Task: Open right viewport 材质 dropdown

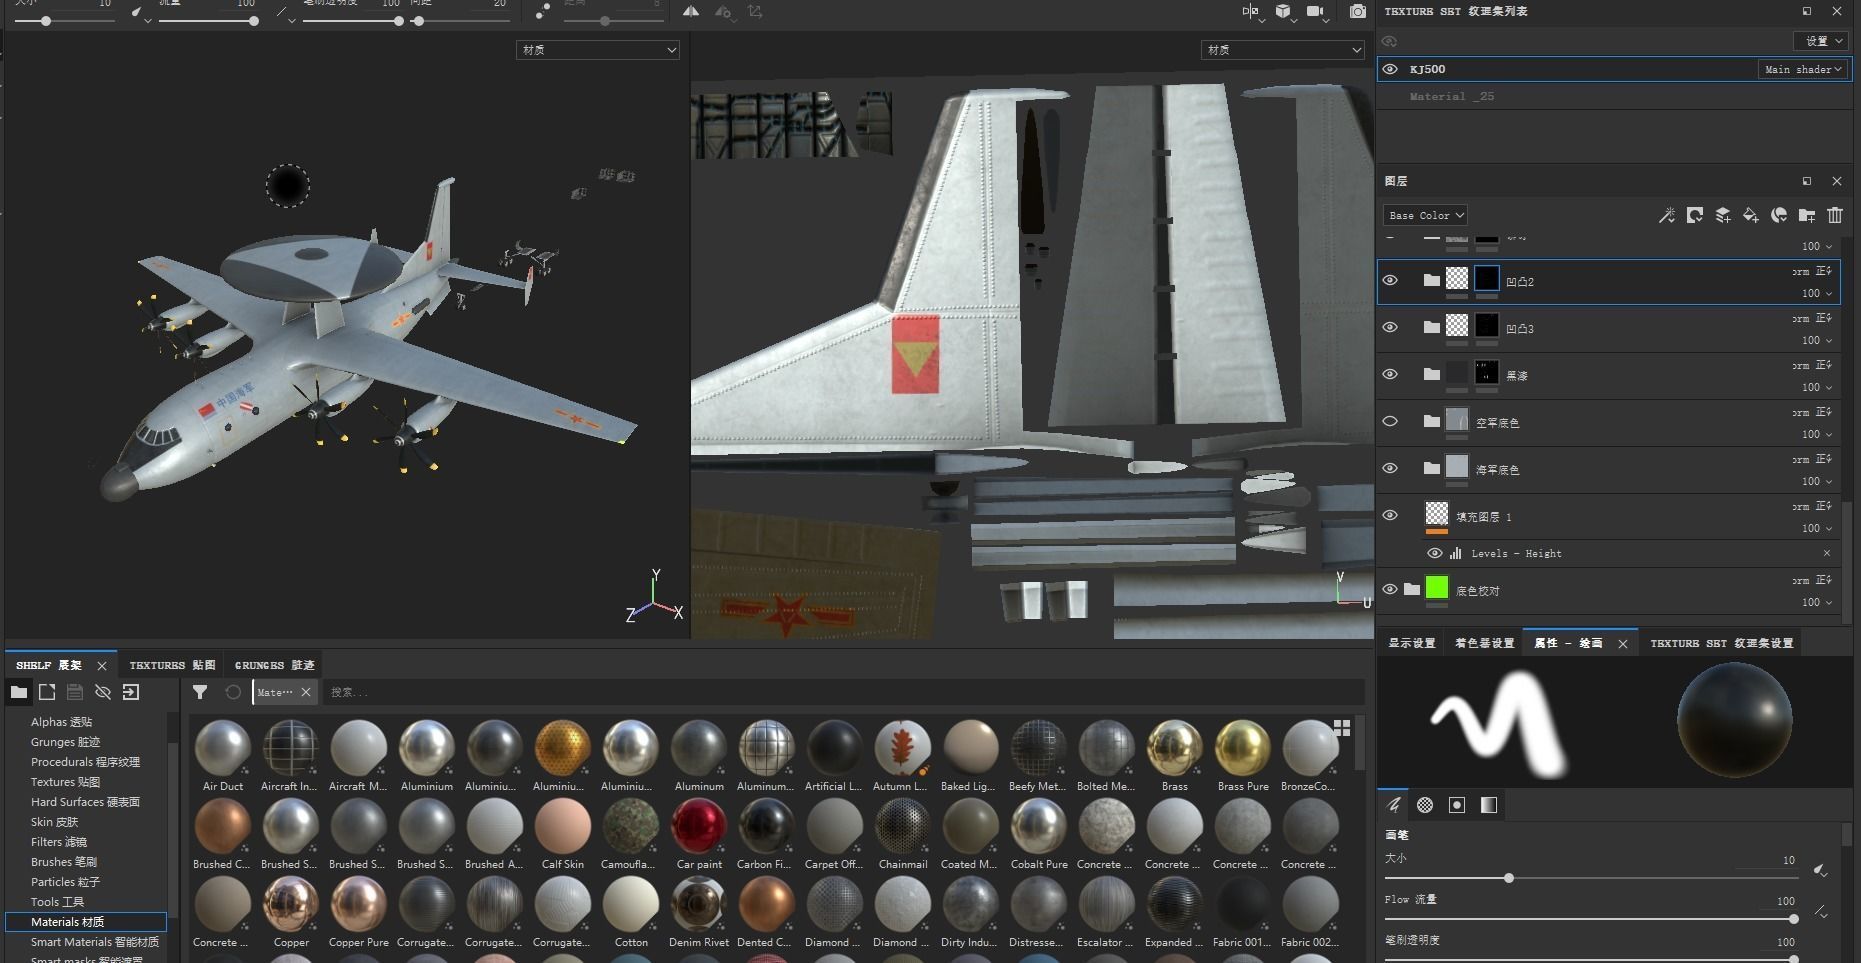Action: coord(1283,49)
